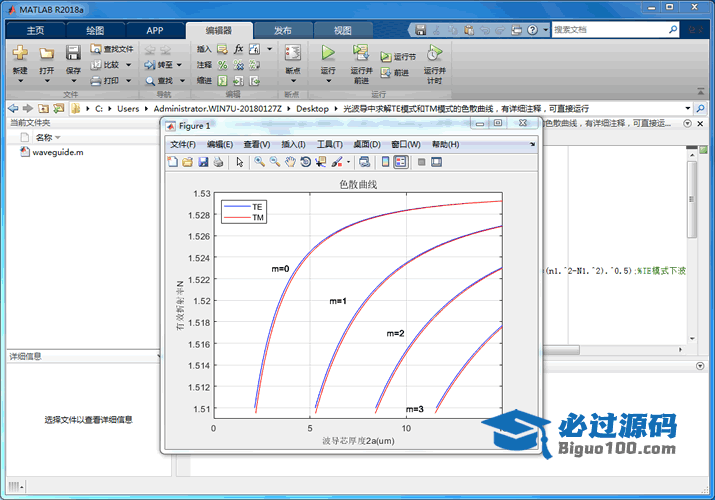Click the smart indent icon next to 缩进
The width and height of the screenshot is (715, 500).
pyautogui.click(x=223, y=81)
